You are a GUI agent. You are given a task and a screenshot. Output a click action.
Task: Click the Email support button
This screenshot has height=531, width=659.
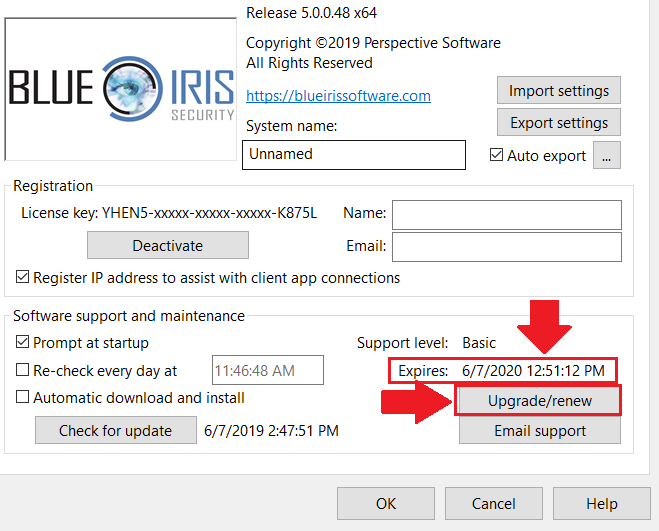point(540,431)
